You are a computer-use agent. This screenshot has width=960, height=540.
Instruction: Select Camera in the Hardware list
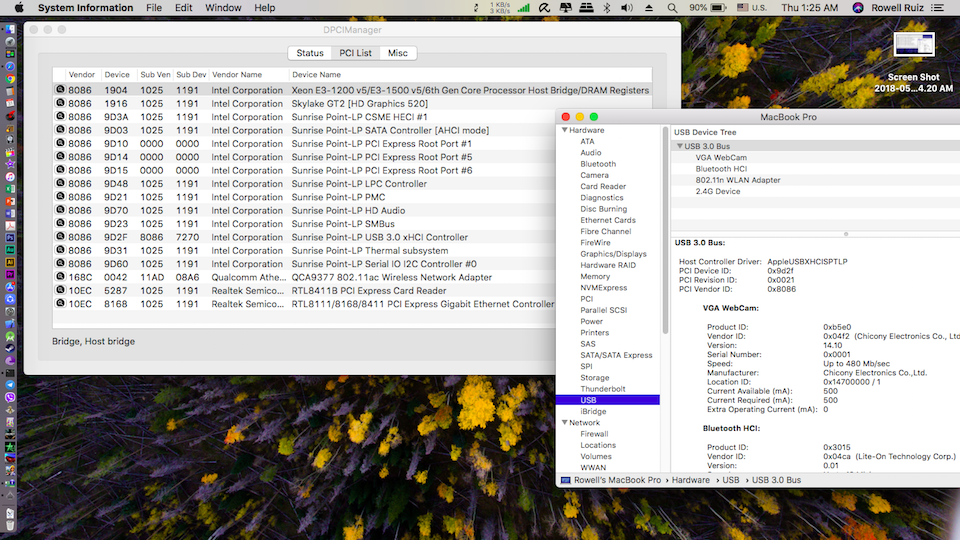pos(594,175)
